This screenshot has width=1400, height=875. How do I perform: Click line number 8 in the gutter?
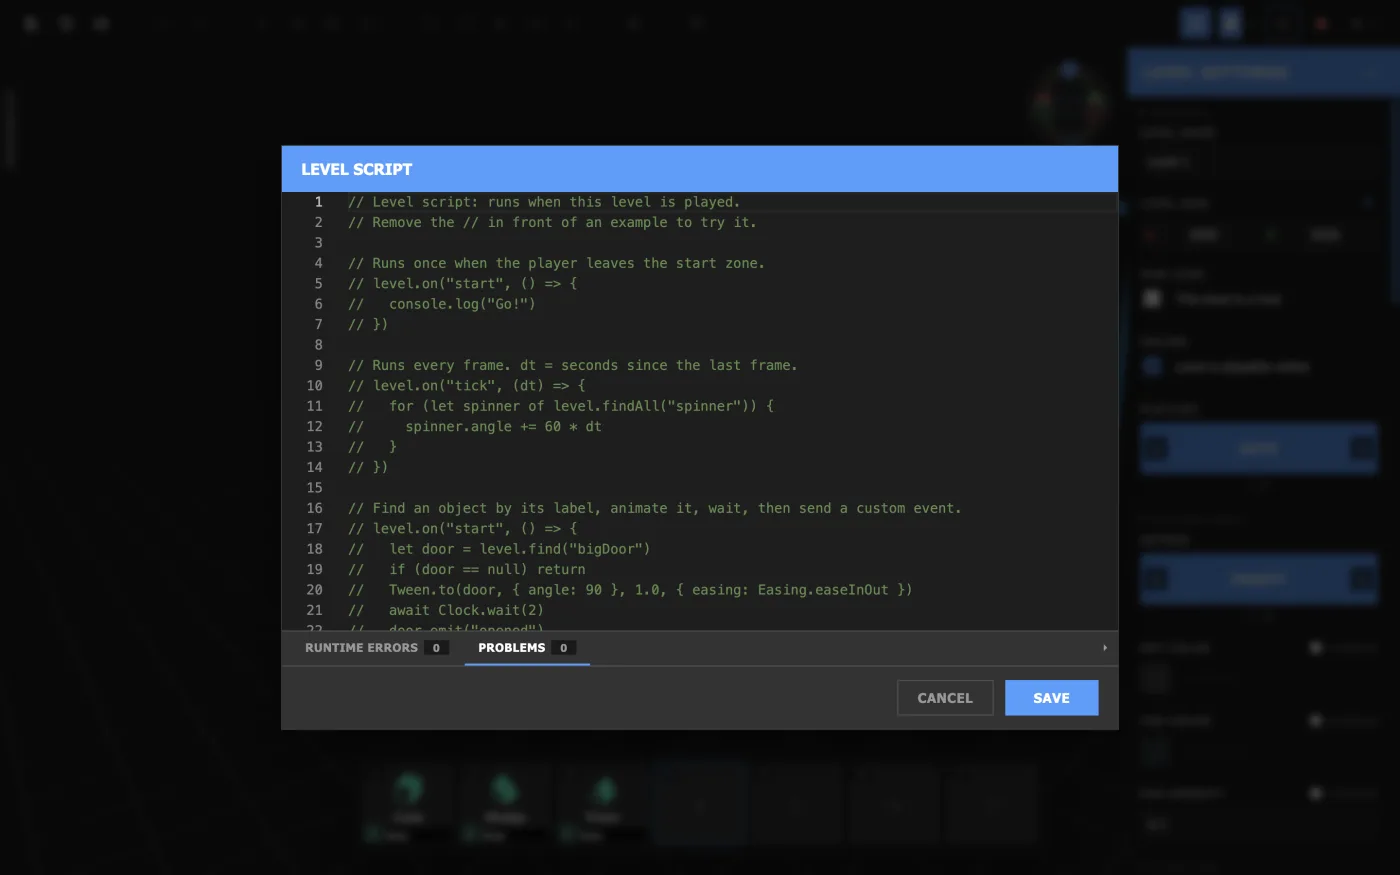point(319,345)
